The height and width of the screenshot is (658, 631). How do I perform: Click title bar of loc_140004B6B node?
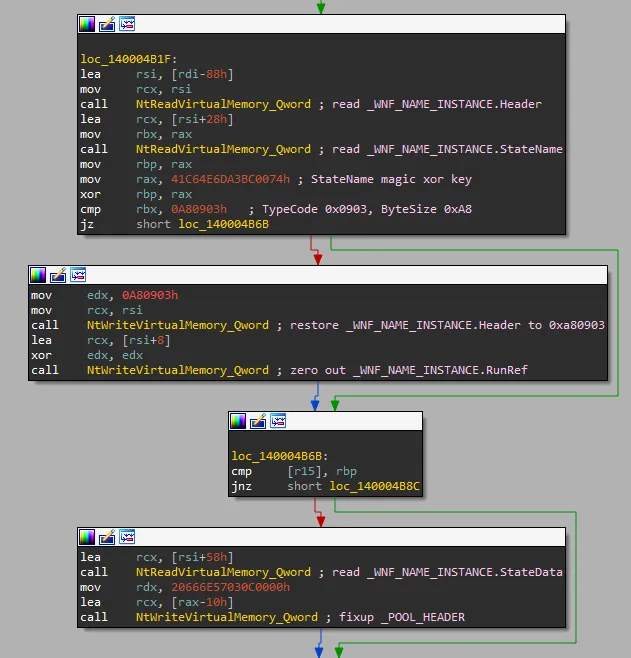tap(326, 421)
